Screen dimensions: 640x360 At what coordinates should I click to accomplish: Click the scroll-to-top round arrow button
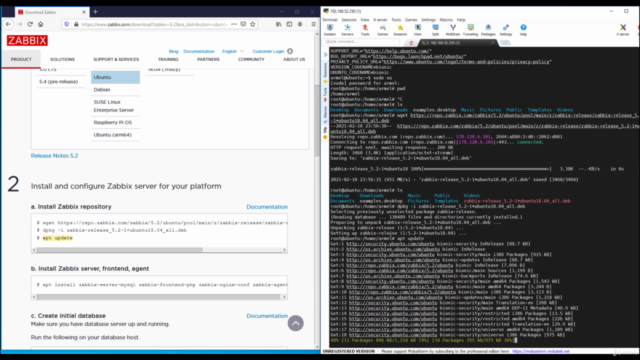pos(296,323)
